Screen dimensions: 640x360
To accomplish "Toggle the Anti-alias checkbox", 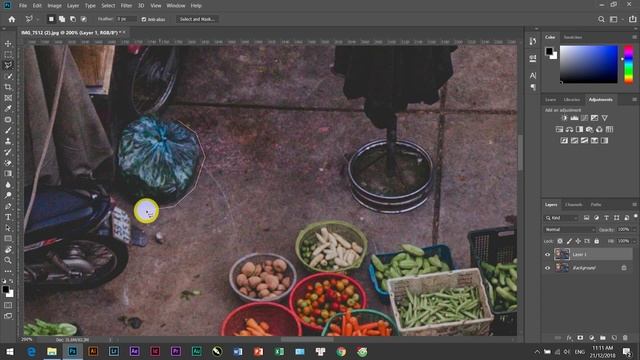I will pyautogui.click(x=144, y=19).
